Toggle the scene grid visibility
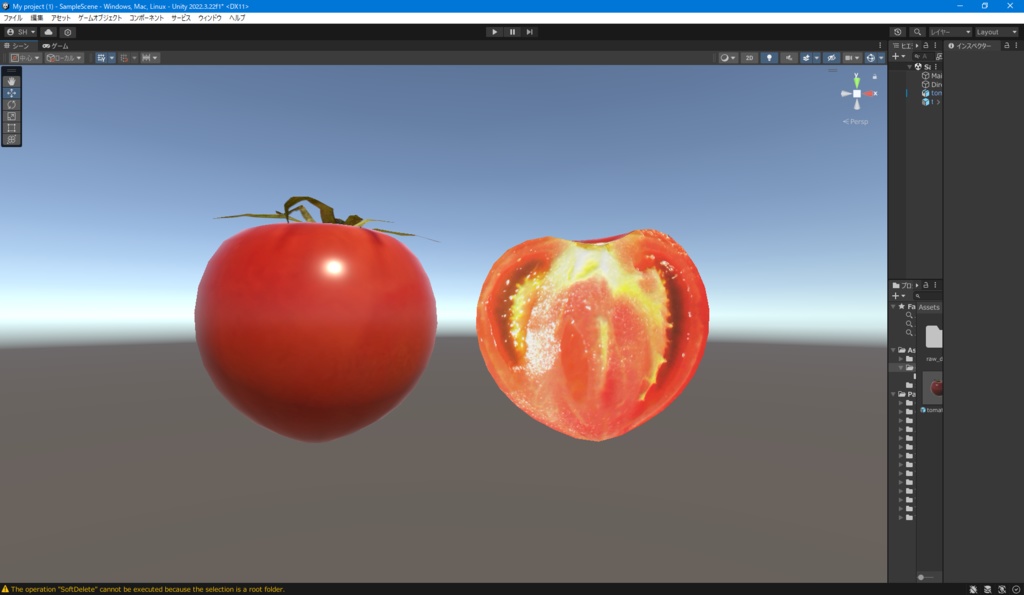The width and height of the screenshot is (1024, 595). click(101, 58)
